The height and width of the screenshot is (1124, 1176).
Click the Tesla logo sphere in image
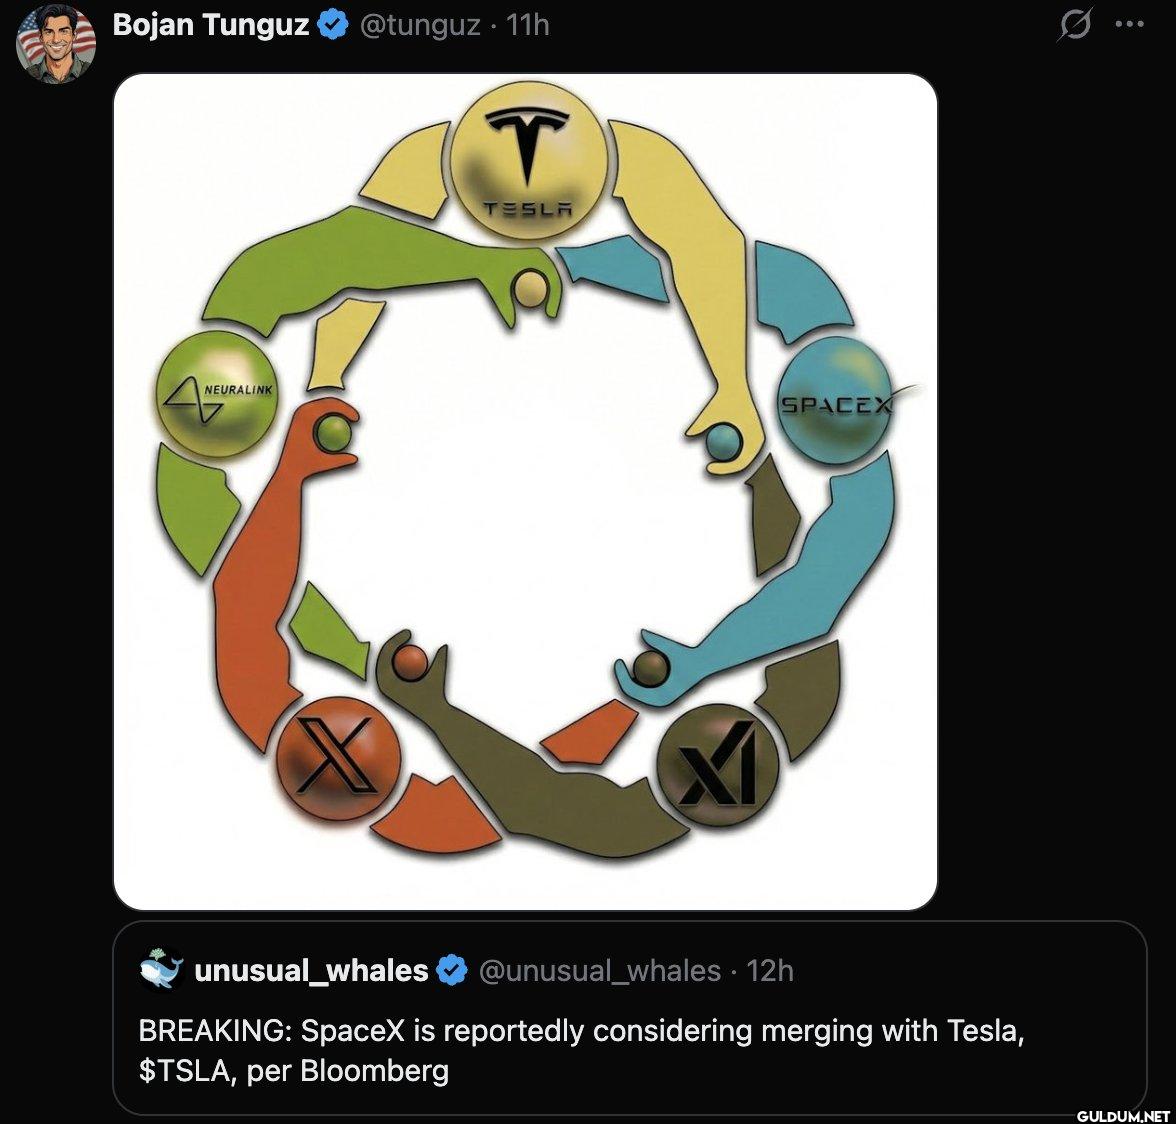(x=529, y=160)
